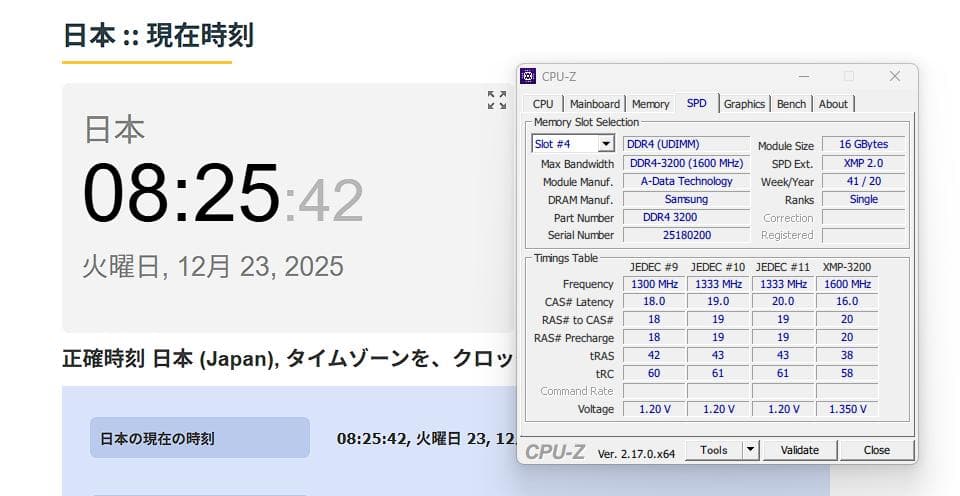960x496 pixels.
Task: Click the Validate button
Action: (x=800, y=450)
